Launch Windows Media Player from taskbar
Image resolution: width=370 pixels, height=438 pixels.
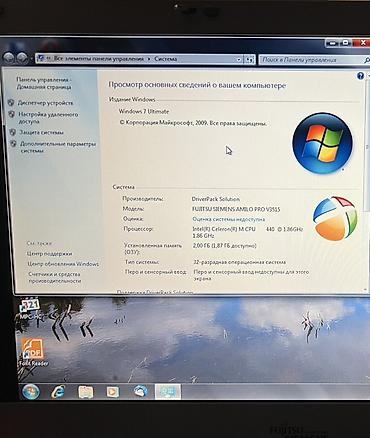click(113, 392)
